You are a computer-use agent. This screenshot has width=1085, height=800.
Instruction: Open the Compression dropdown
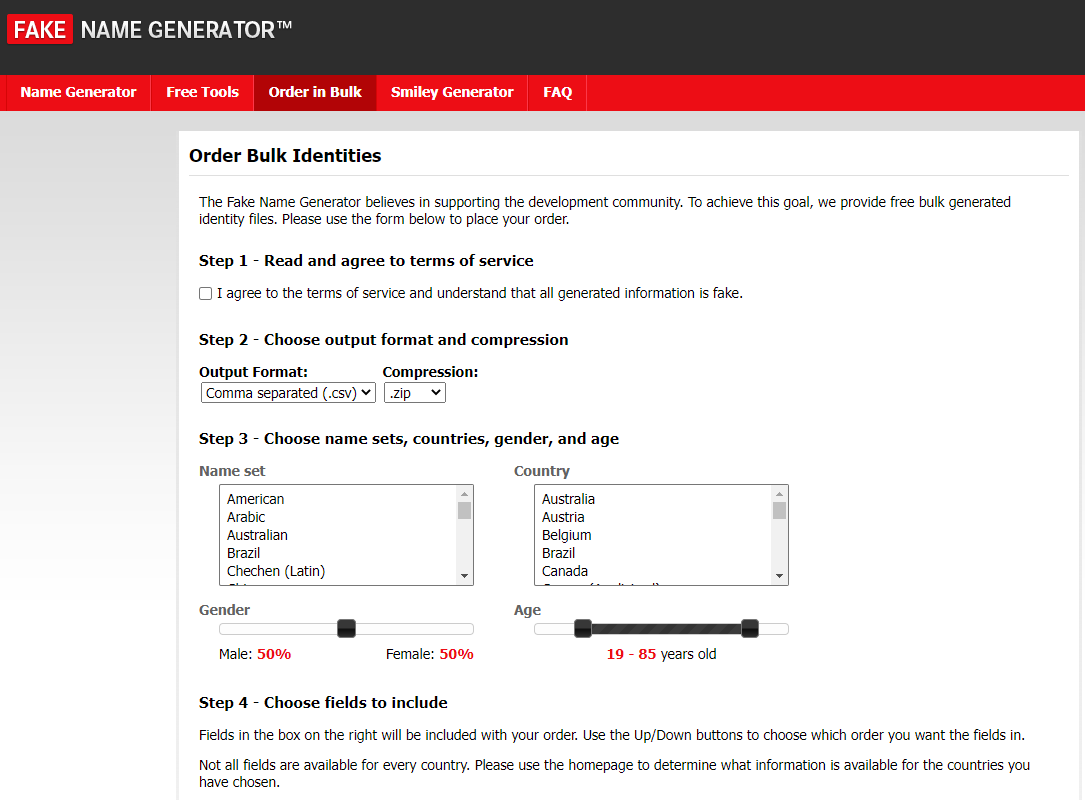[x=414, y=393]
